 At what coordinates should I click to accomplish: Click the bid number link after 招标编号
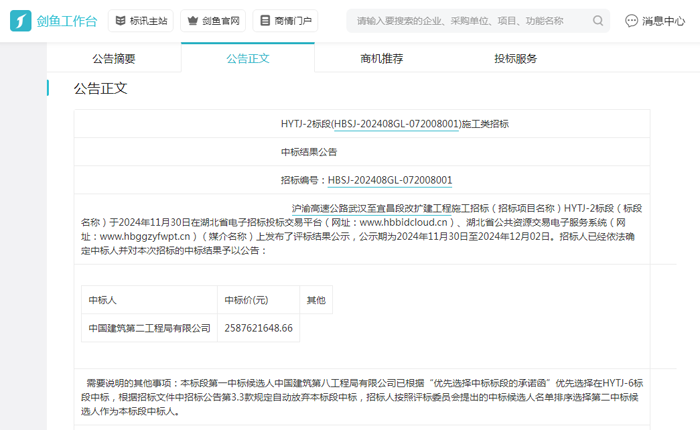click(390, 180)
